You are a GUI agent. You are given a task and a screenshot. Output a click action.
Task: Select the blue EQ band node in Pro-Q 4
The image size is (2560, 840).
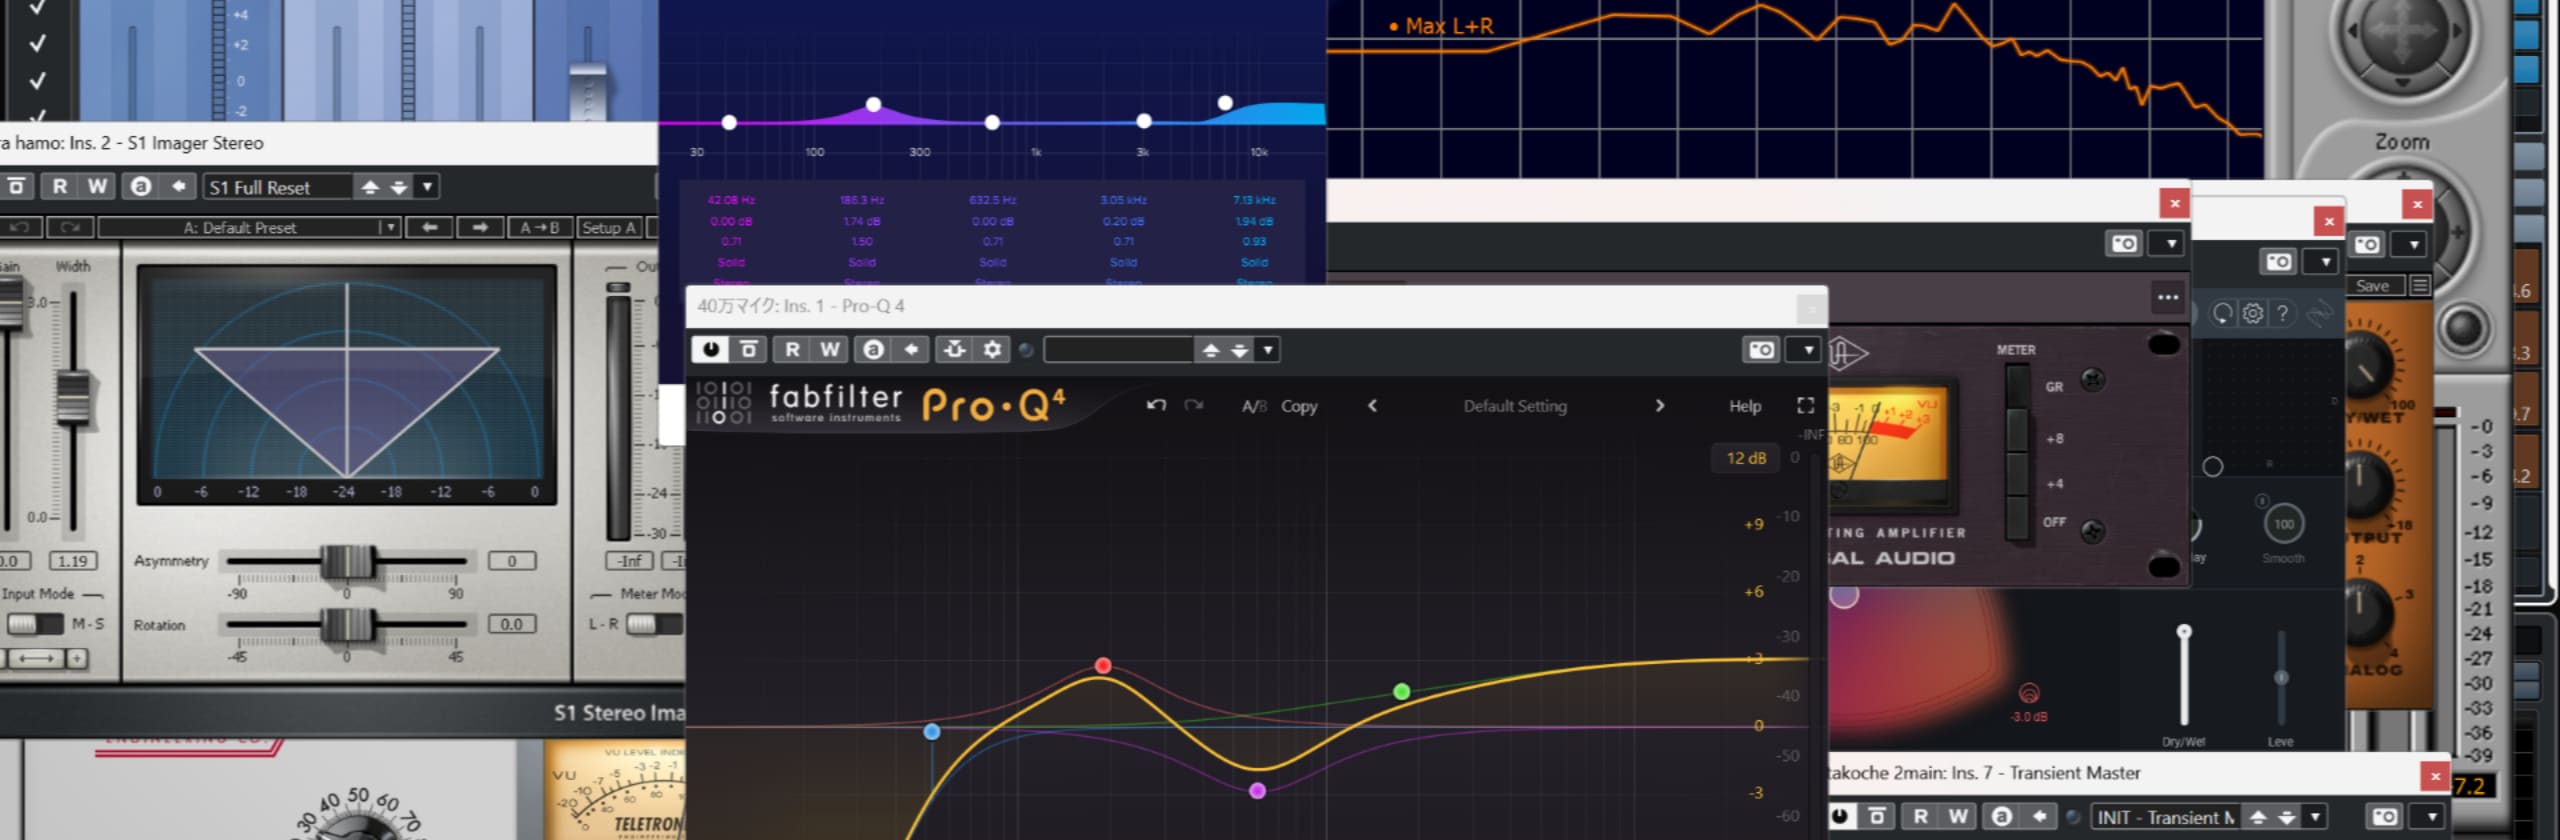[x=932, y=732]
